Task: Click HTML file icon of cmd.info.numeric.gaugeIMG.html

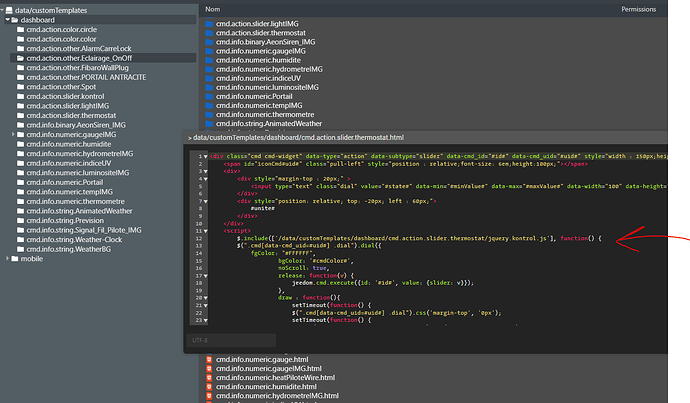Action: click(209, 369)
